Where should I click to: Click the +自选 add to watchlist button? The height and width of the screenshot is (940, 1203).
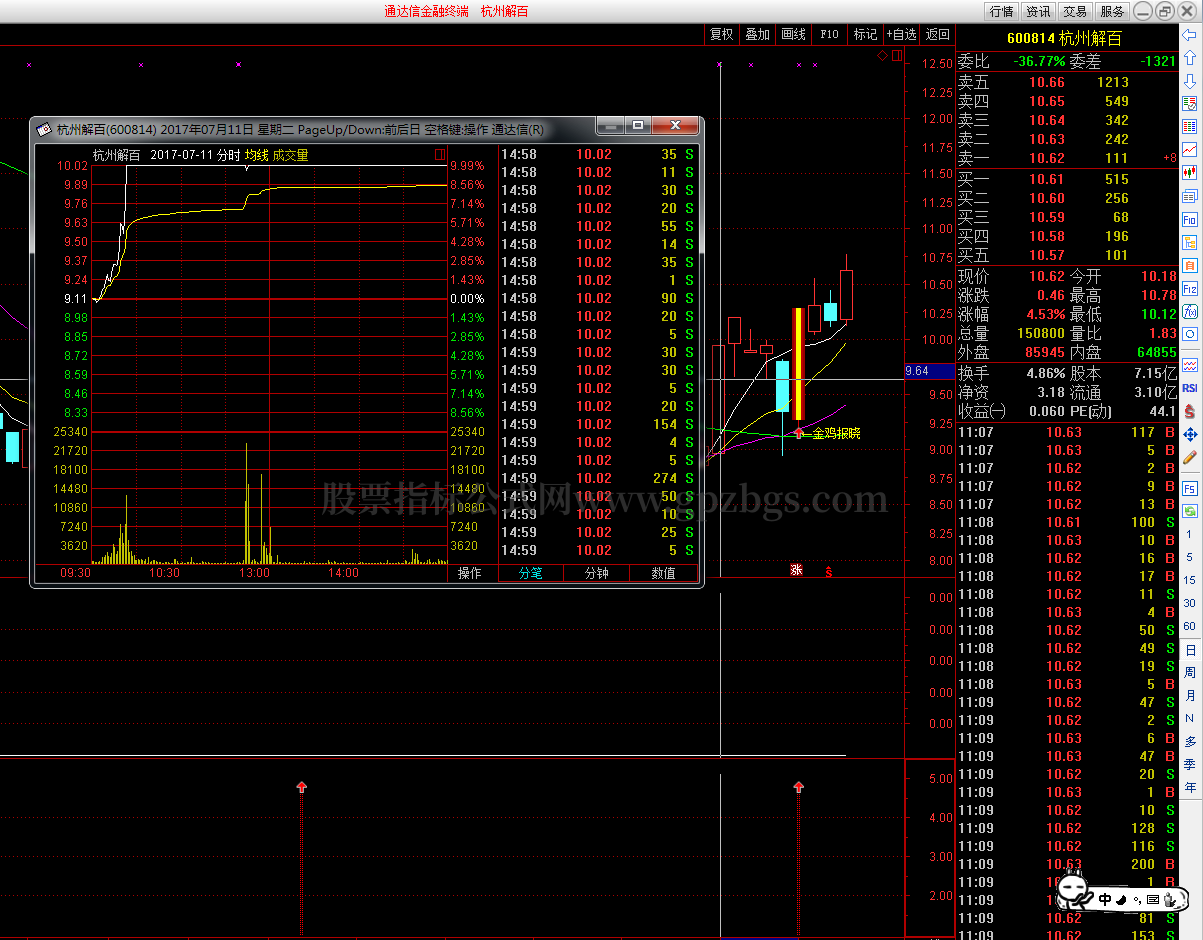pos(900,34)
